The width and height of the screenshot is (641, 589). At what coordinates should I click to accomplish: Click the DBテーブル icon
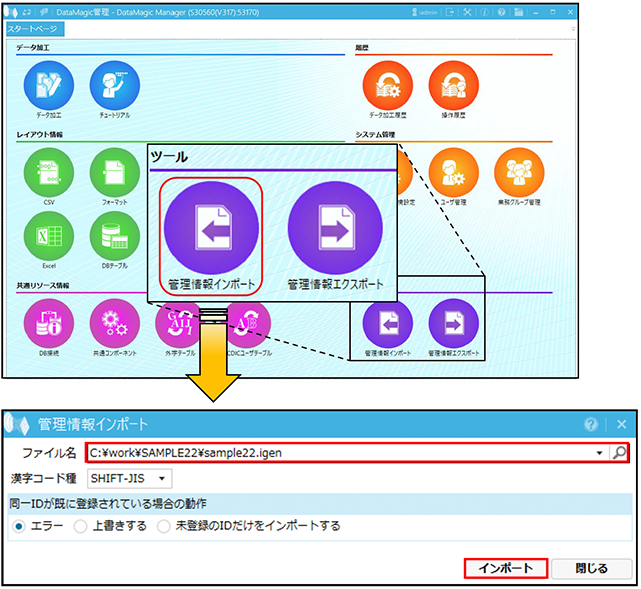point(114,236)
